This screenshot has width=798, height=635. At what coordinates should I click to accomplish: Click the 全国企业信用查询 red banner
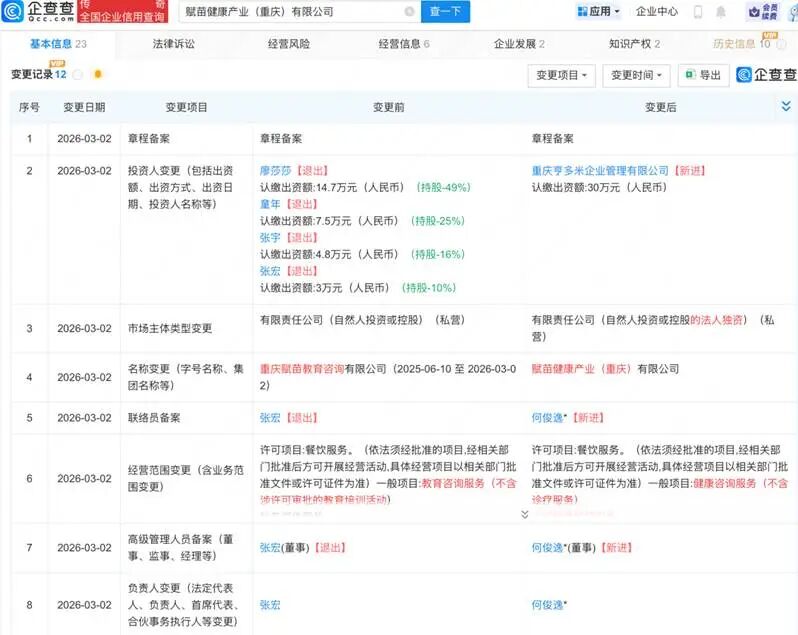[x=122, y=11]
